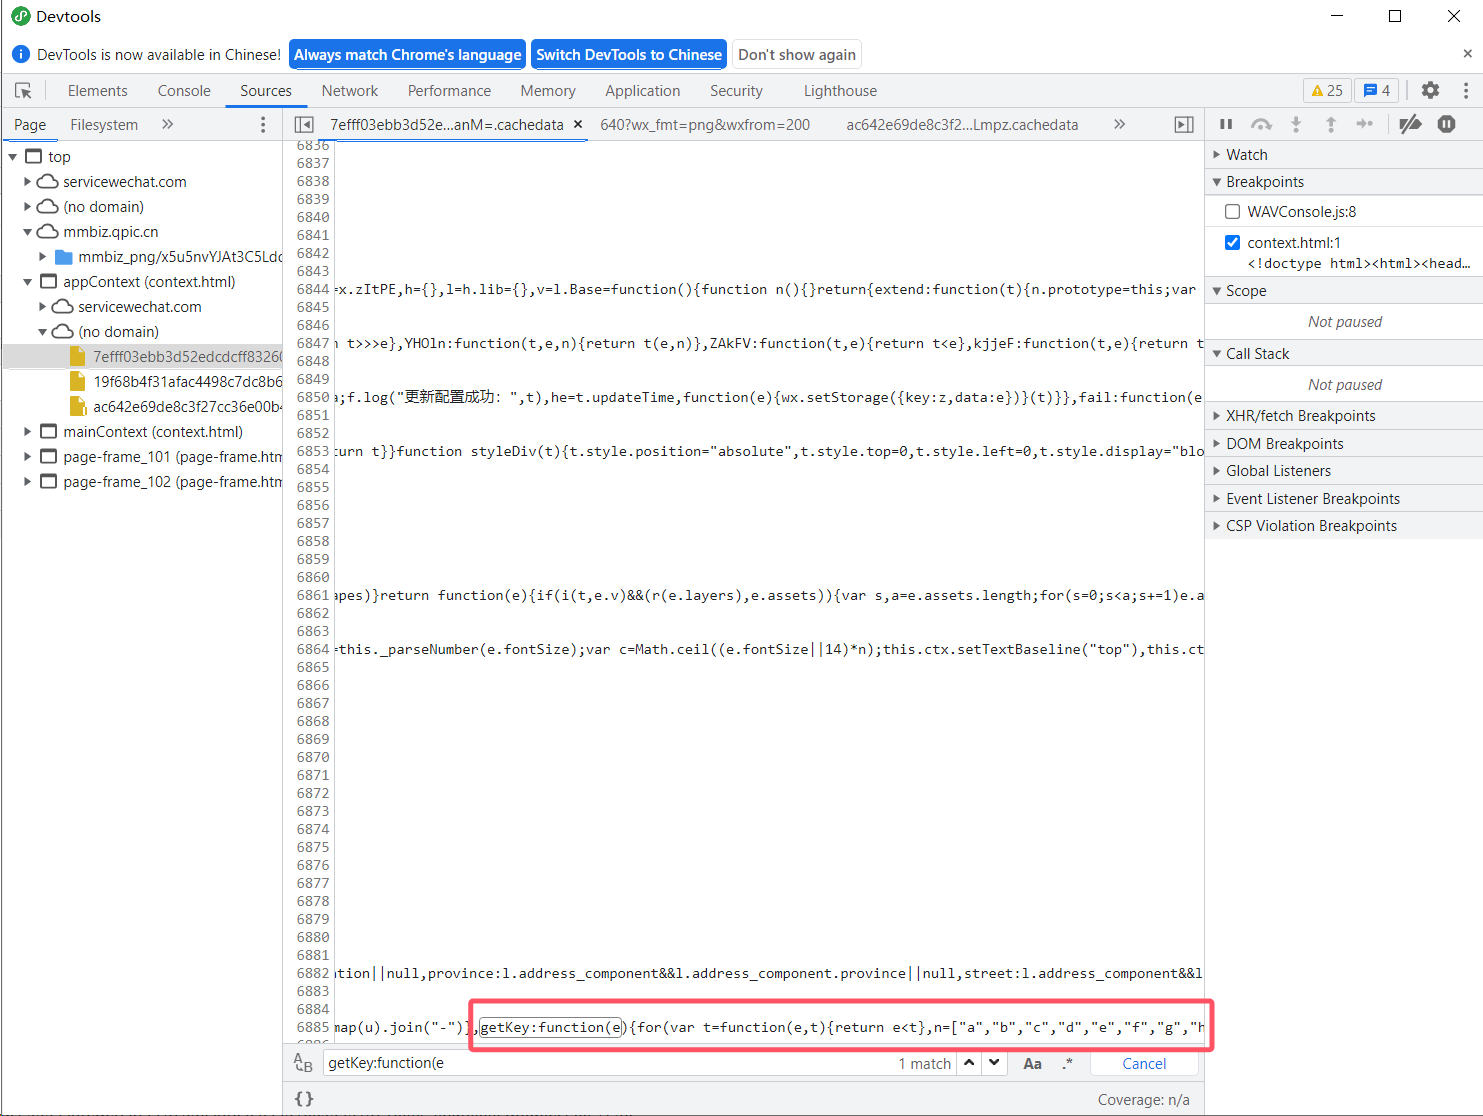The width and height of the screenshot is (1483, 1116).
Task: Click Switch DevTools to Chinese button
Action: (628, 55)
